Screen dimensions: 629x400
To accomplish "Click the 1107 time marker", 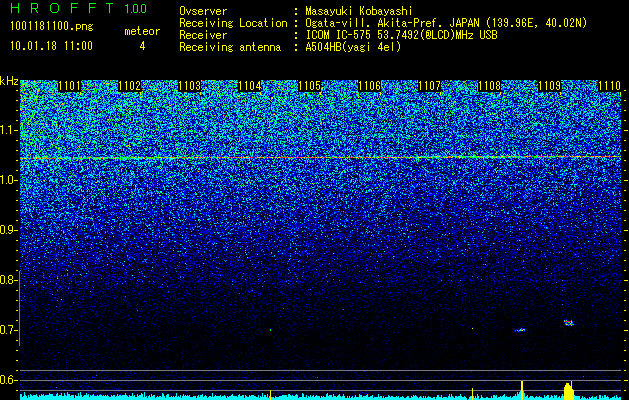I will [x=430, y=86].
